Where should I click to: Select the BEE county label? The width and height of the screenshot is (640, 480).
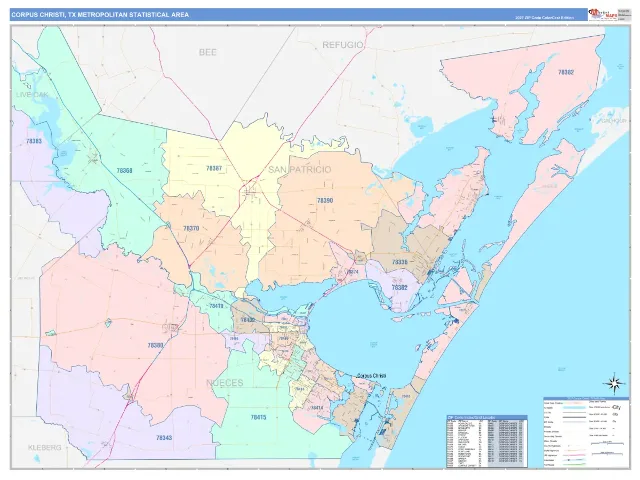pyautogui.click(x=208, y=52)
